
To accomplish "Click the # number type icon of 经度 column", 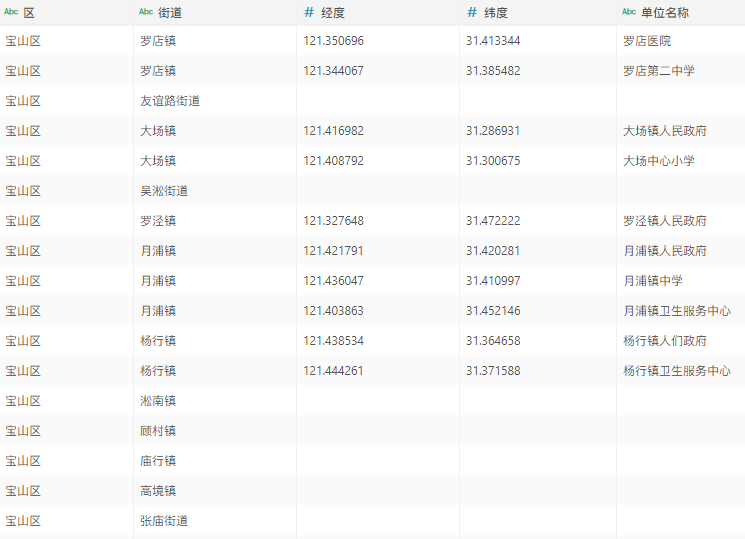I will [x=309, y=12].
